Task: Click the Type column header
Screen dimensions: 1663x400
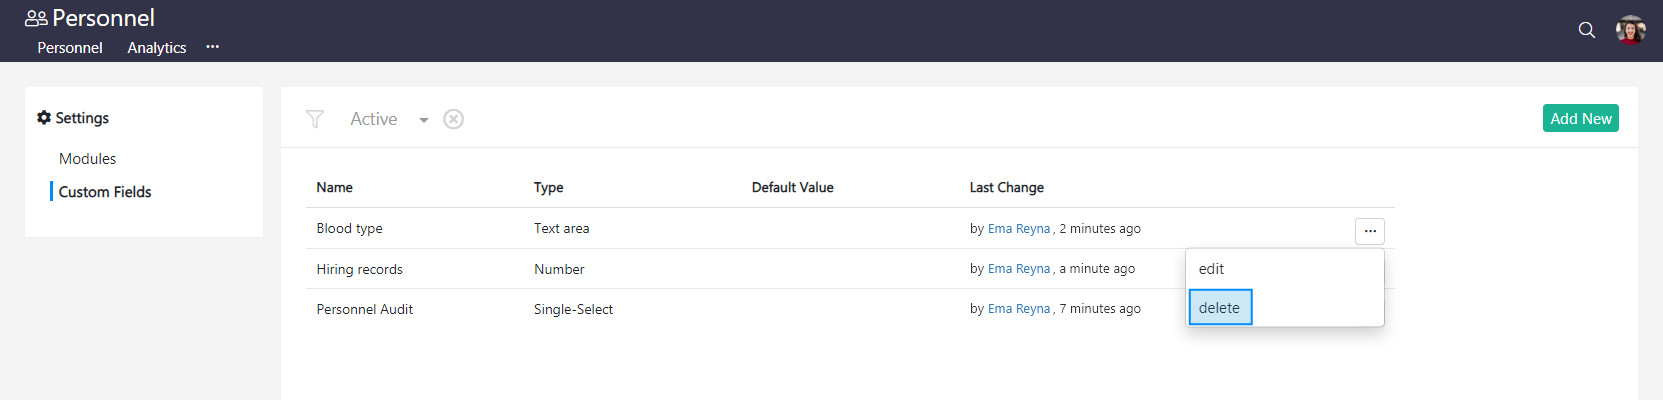Action: click(x=548, y=187)
